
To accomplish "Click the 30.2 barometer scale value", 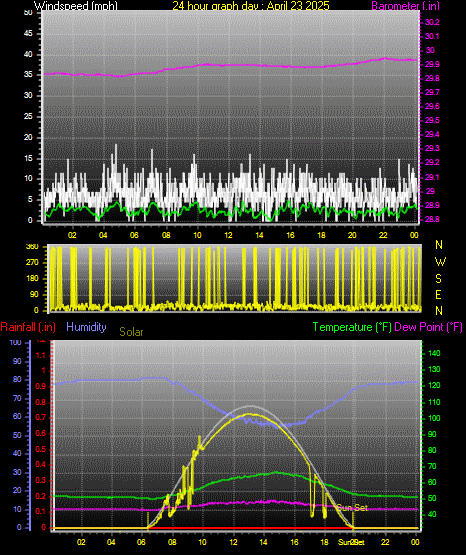I will click(x=432, y=22).
